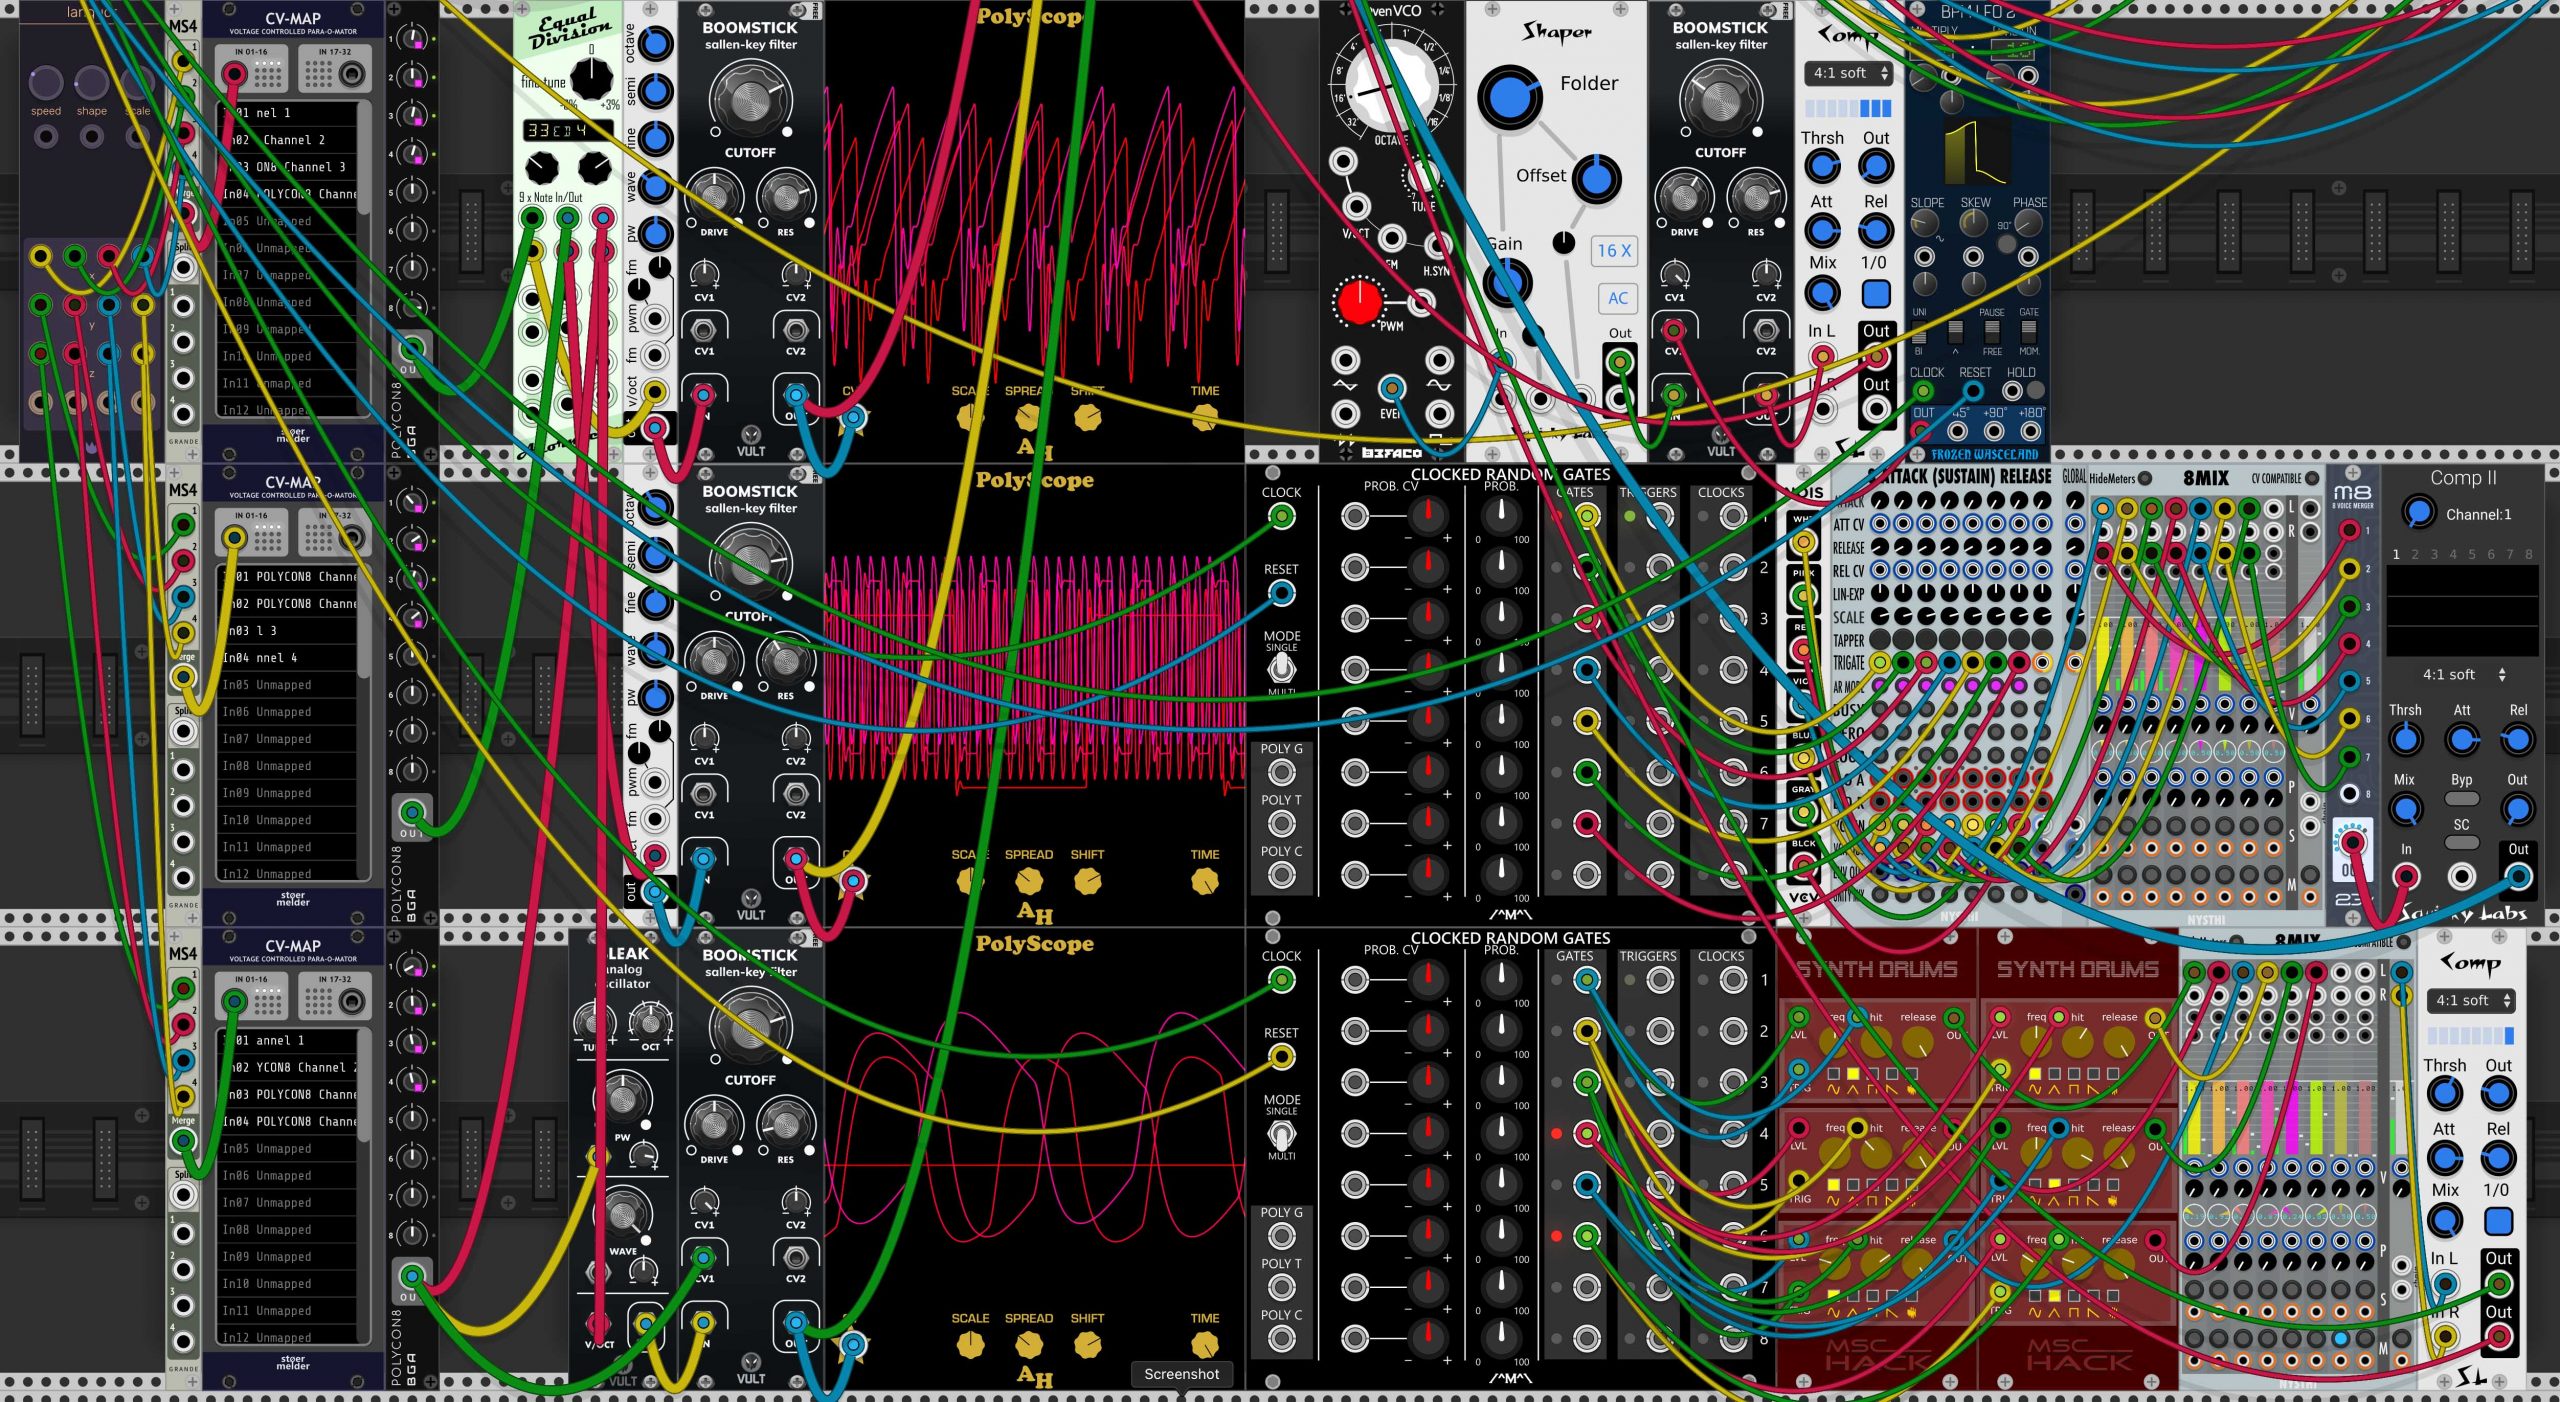Viewport: 2560px width, 1402px height.
Task: Click the Folder knob on Shaper
Action: click(x=1509, y=98)
